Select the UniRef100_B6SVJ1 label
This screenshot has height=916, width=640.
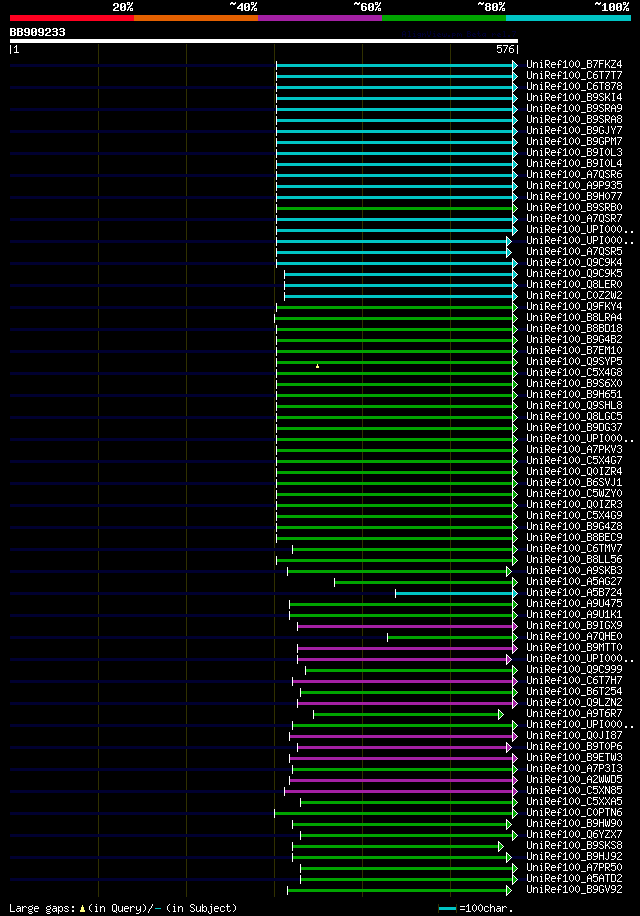[x=574, y=483]
